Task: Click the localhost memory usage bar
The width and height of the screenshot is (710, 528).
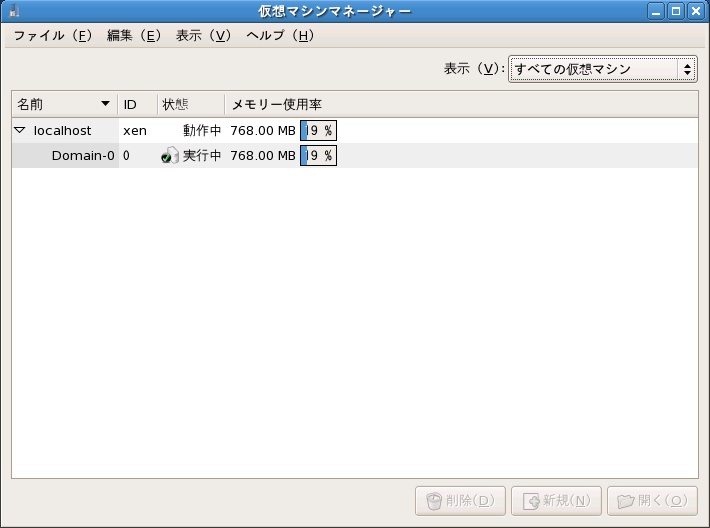Action: pyautogui.click(x=318, y=130)
